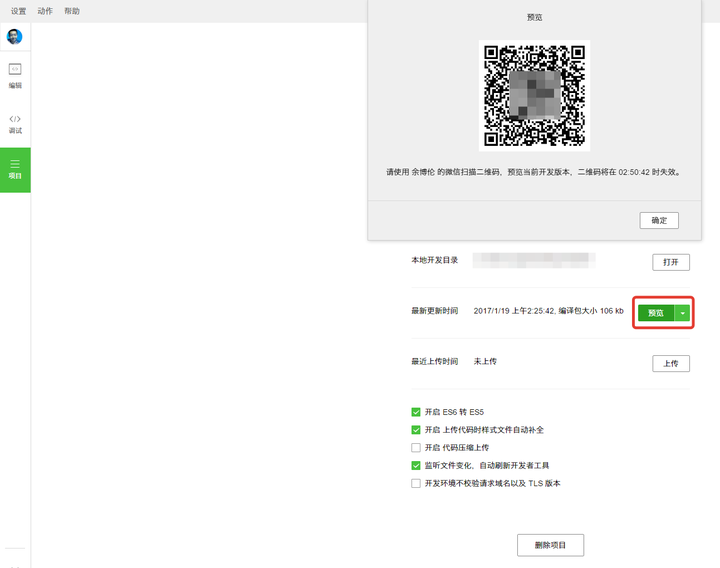Toggle 上传代码时样式文件自动补全 checkbox
This screenshot has width=720, height=568.
point(416,430)
